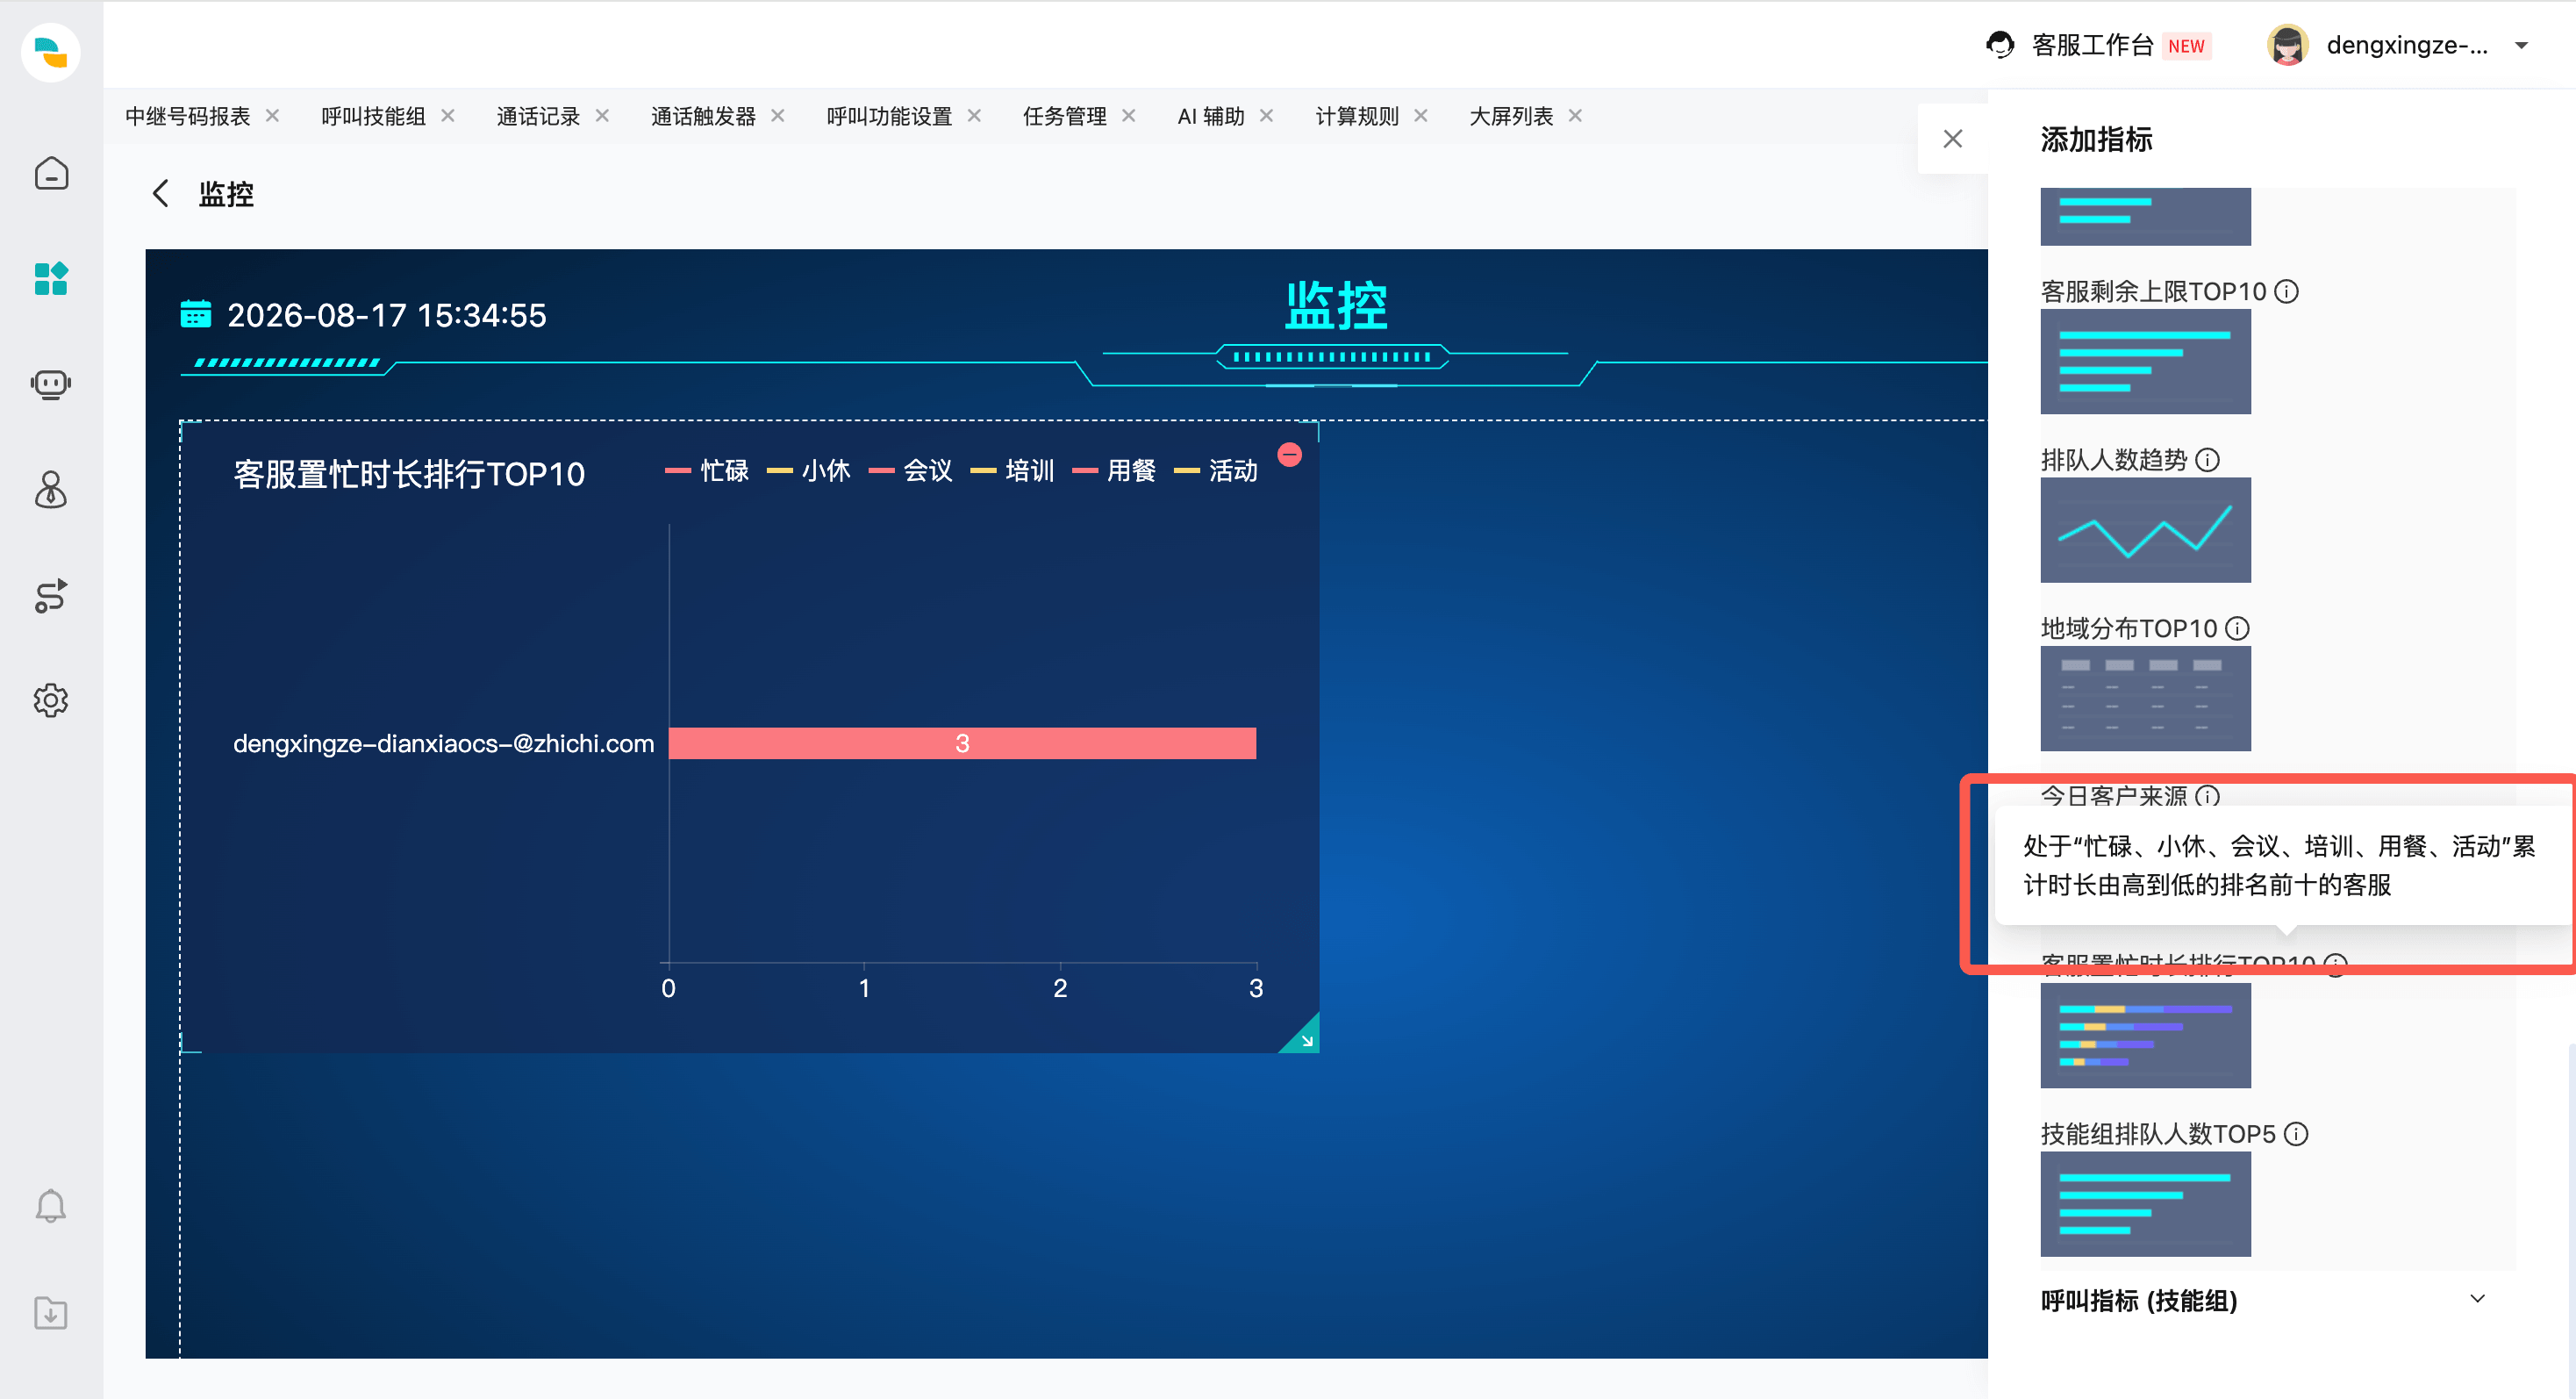
Task: Click the dengxingze-dianxiaocs-@zhichi.com axis label
Action: click(443, 743)
